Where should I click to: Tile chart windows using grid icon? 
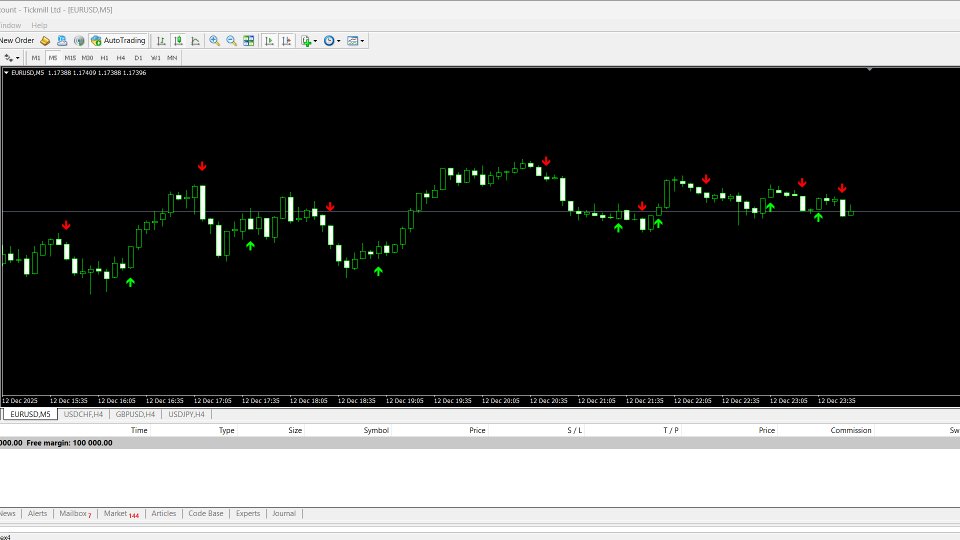[x=249, y=40]
